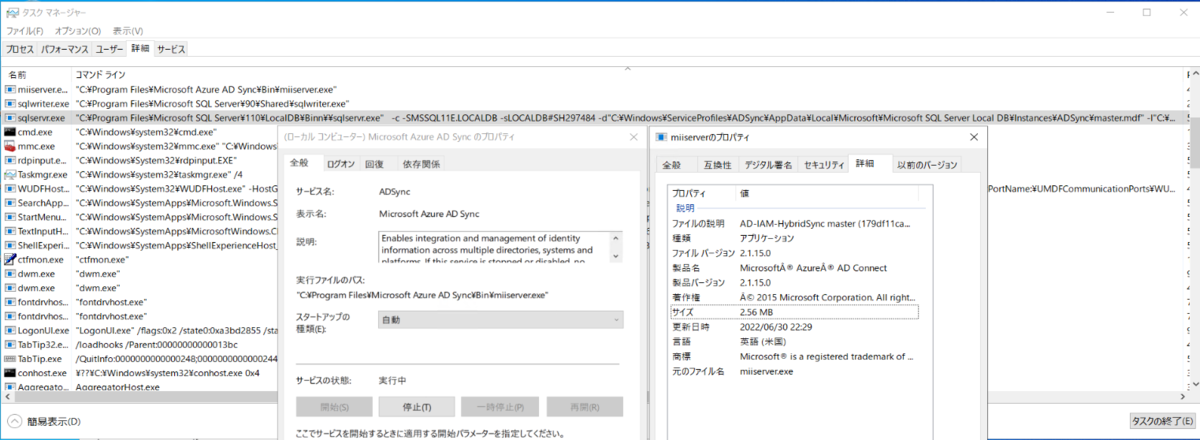Select the 更新日時 2022/06/30 22:29 row
The width and height of the screenshot is (1200, 440).
coord(794,327)
